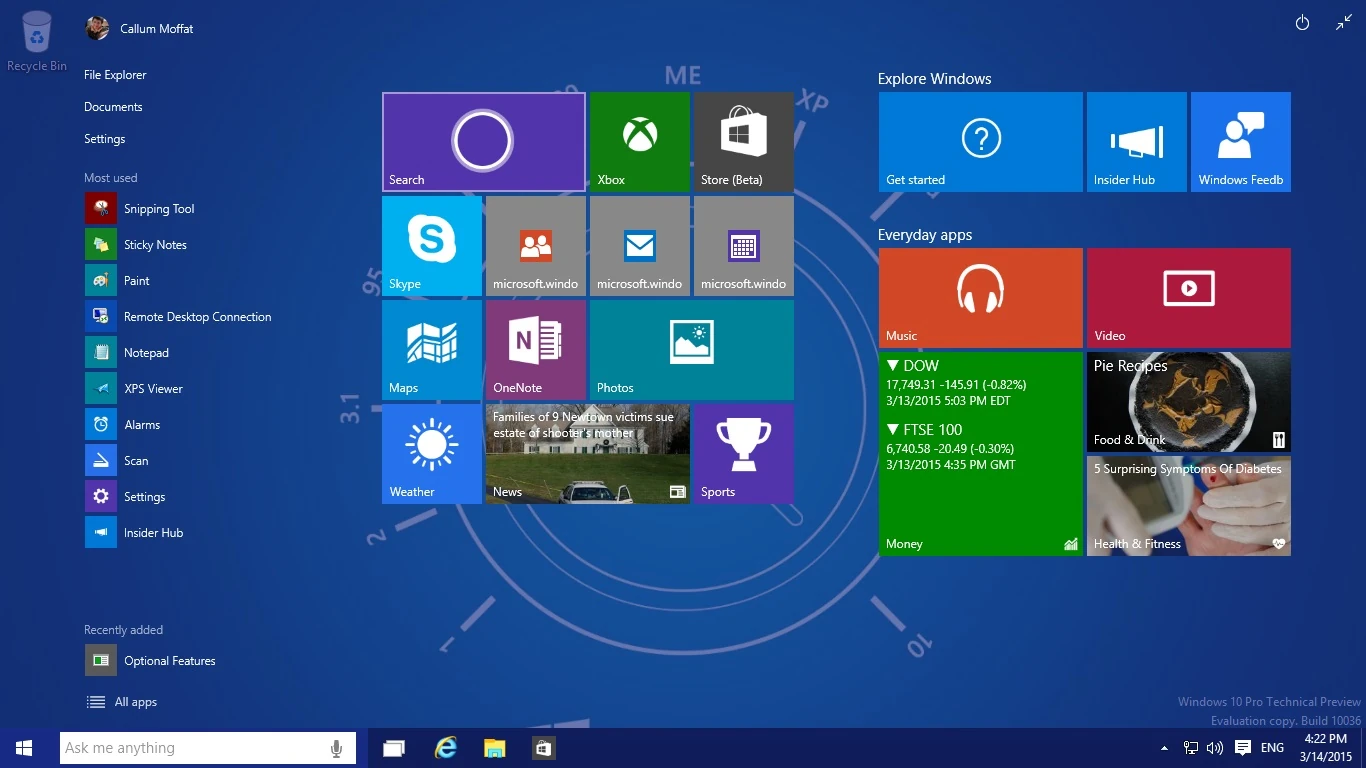Image resolution: width=1366 pixels, height=768 pixels.
Task: Open the Sports tile
Action: (743, 454)
